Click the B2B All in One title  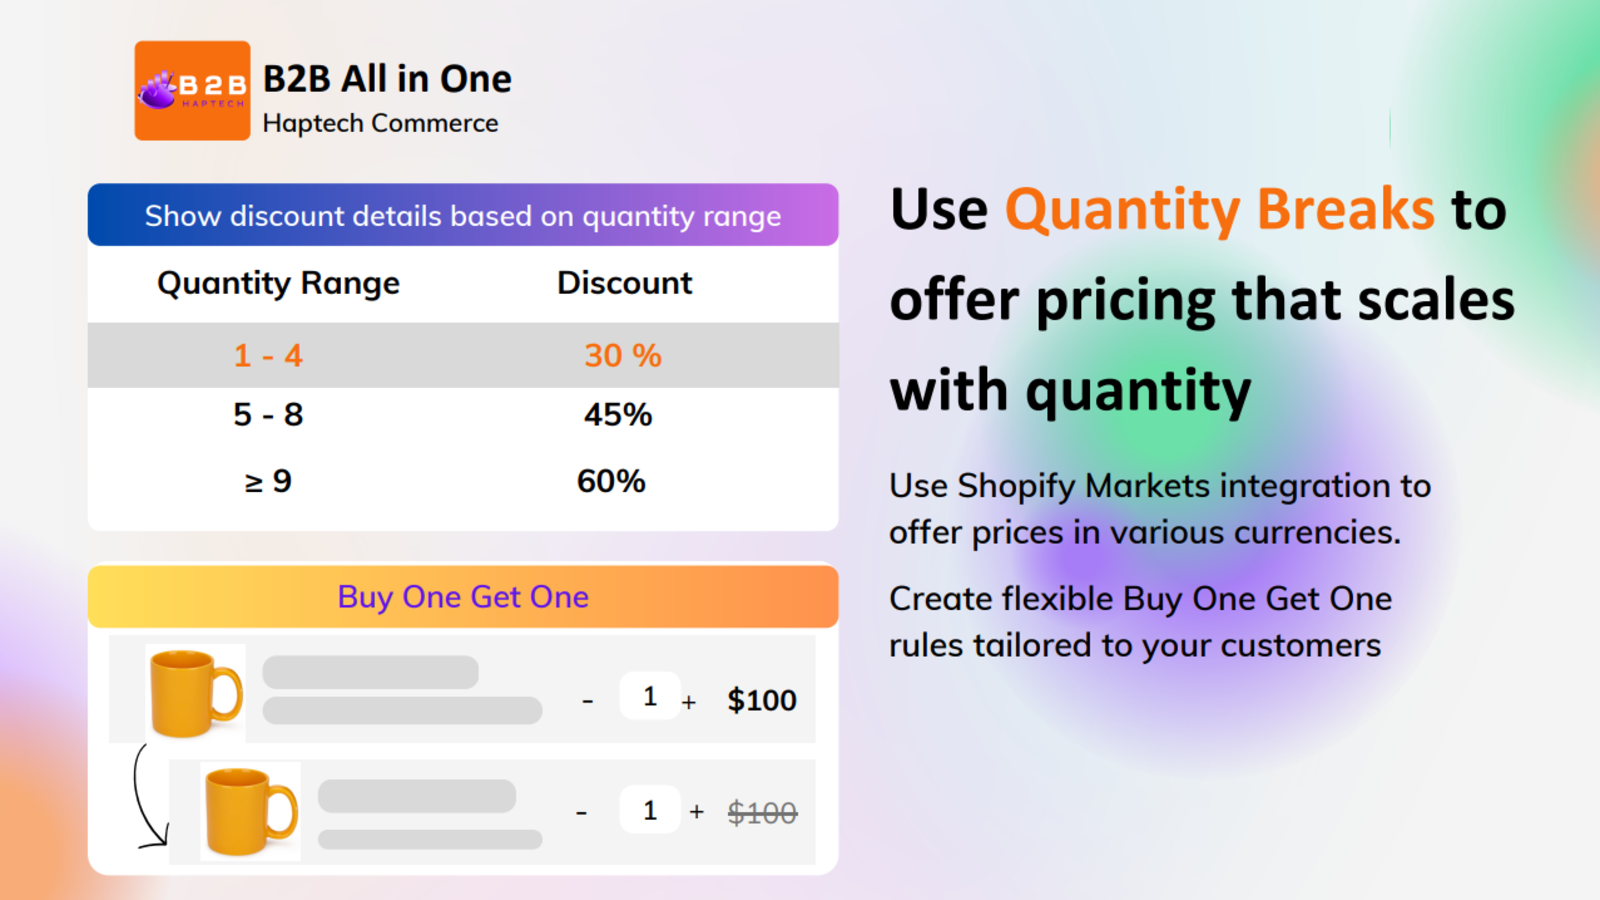(x=387, y=79)
